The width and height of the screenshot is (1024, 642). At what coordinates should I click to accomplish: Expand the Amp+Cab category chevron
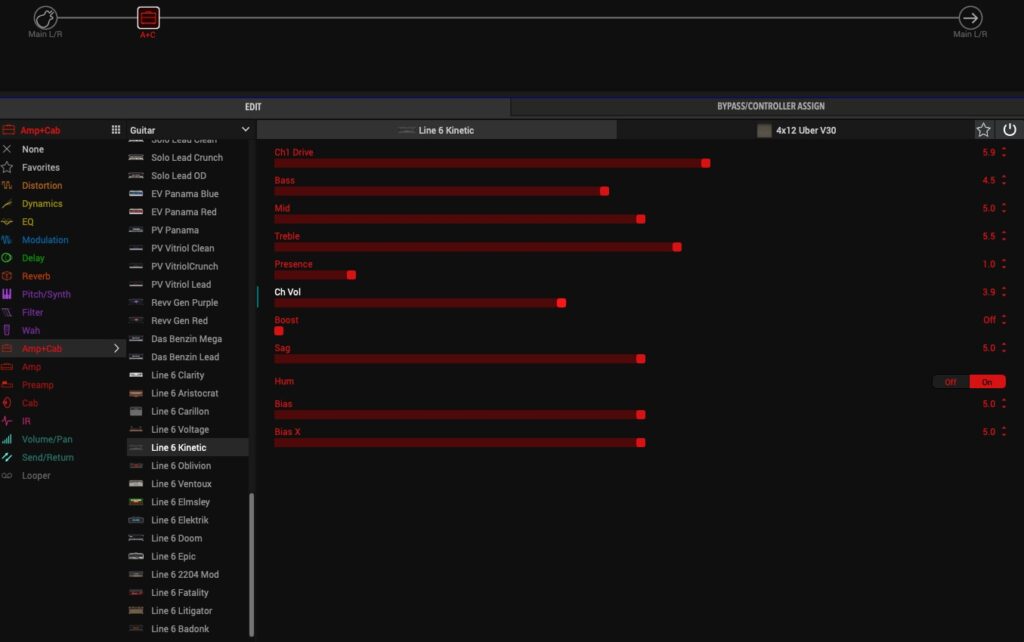(116, 349)
